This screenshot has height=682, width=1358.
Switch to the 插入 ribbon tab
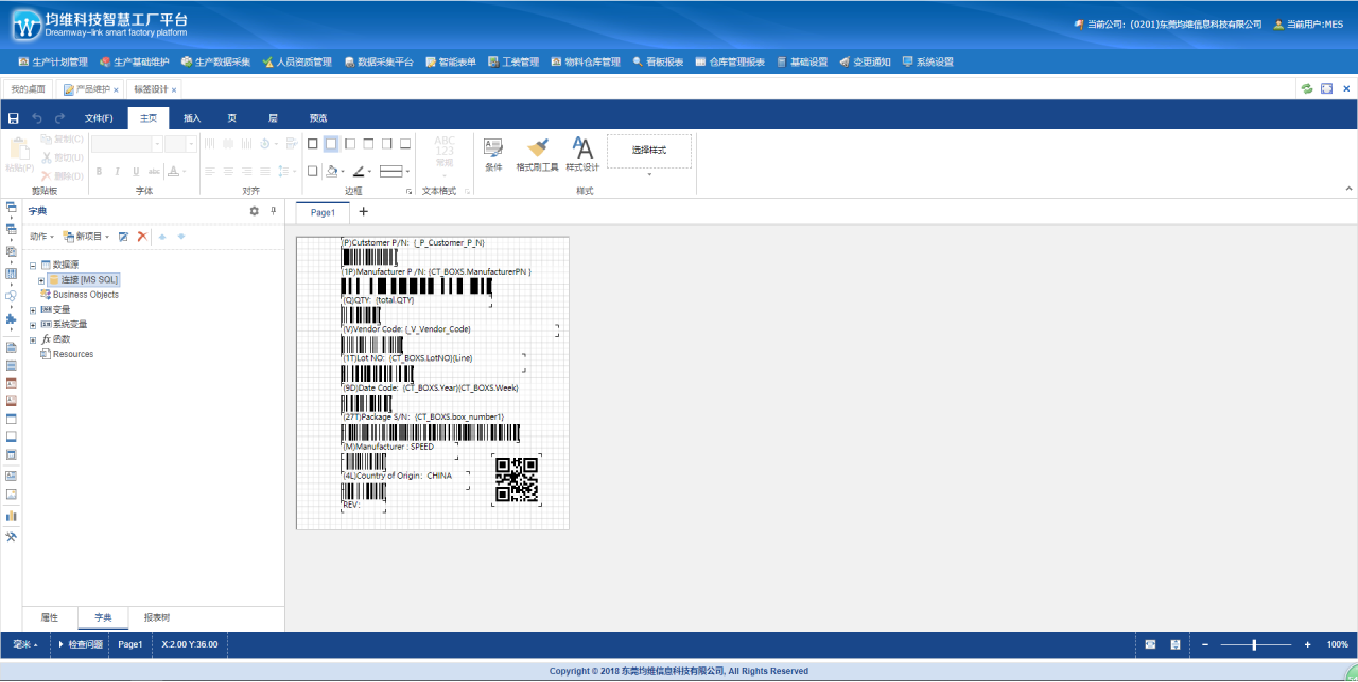click(x=192, y=118)
